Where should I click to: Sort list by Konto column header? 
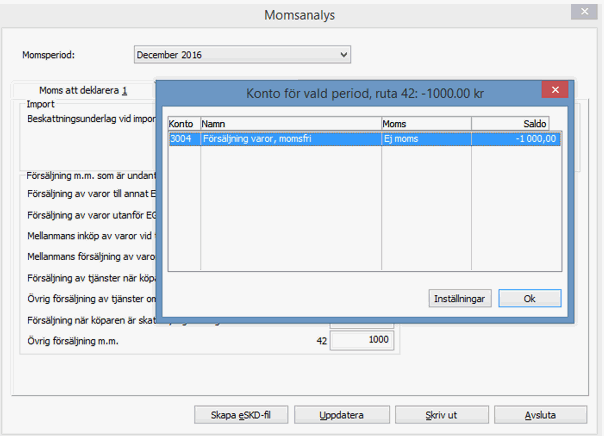pyautogui.click(x=182, y=123)
